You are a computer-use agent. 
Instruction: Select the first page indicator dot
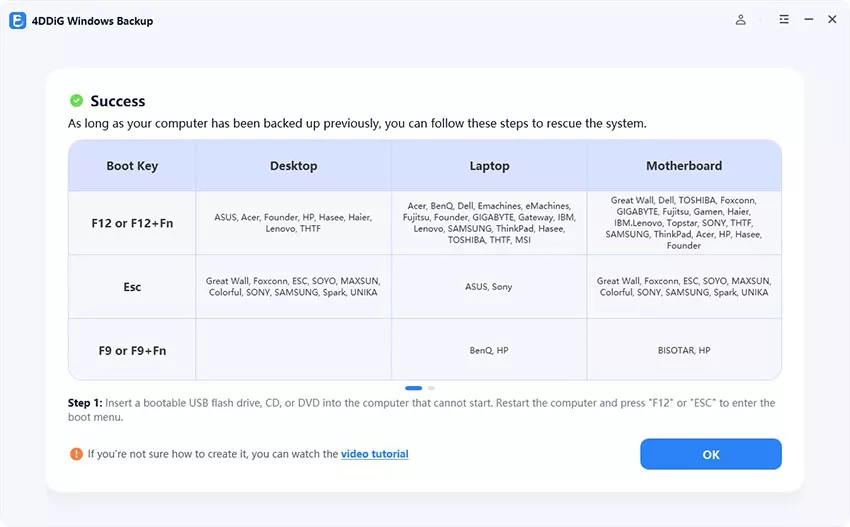pos(413,388)
